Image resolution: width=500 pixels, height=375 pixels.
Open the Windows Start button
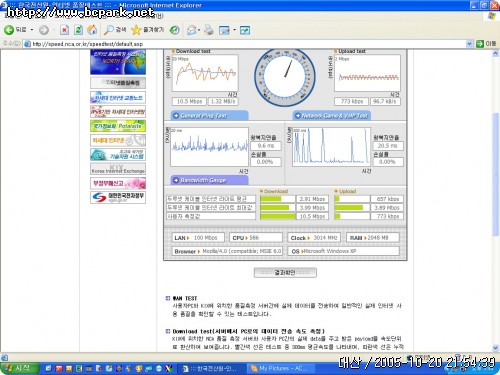pos(19,368)
